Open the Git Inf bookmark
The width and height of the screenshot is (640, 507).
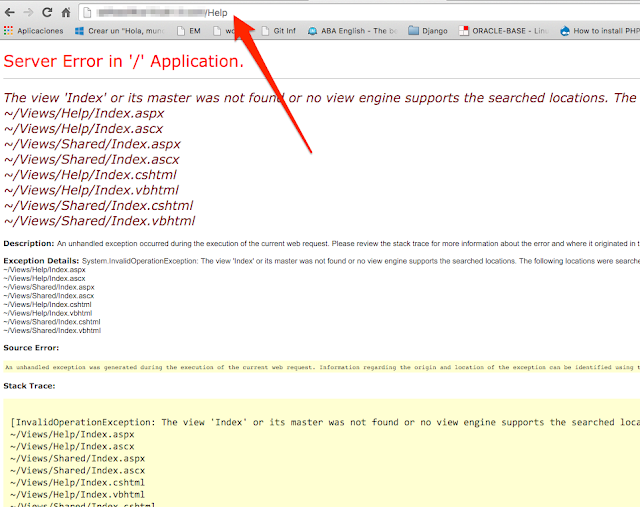pos(284,31)
